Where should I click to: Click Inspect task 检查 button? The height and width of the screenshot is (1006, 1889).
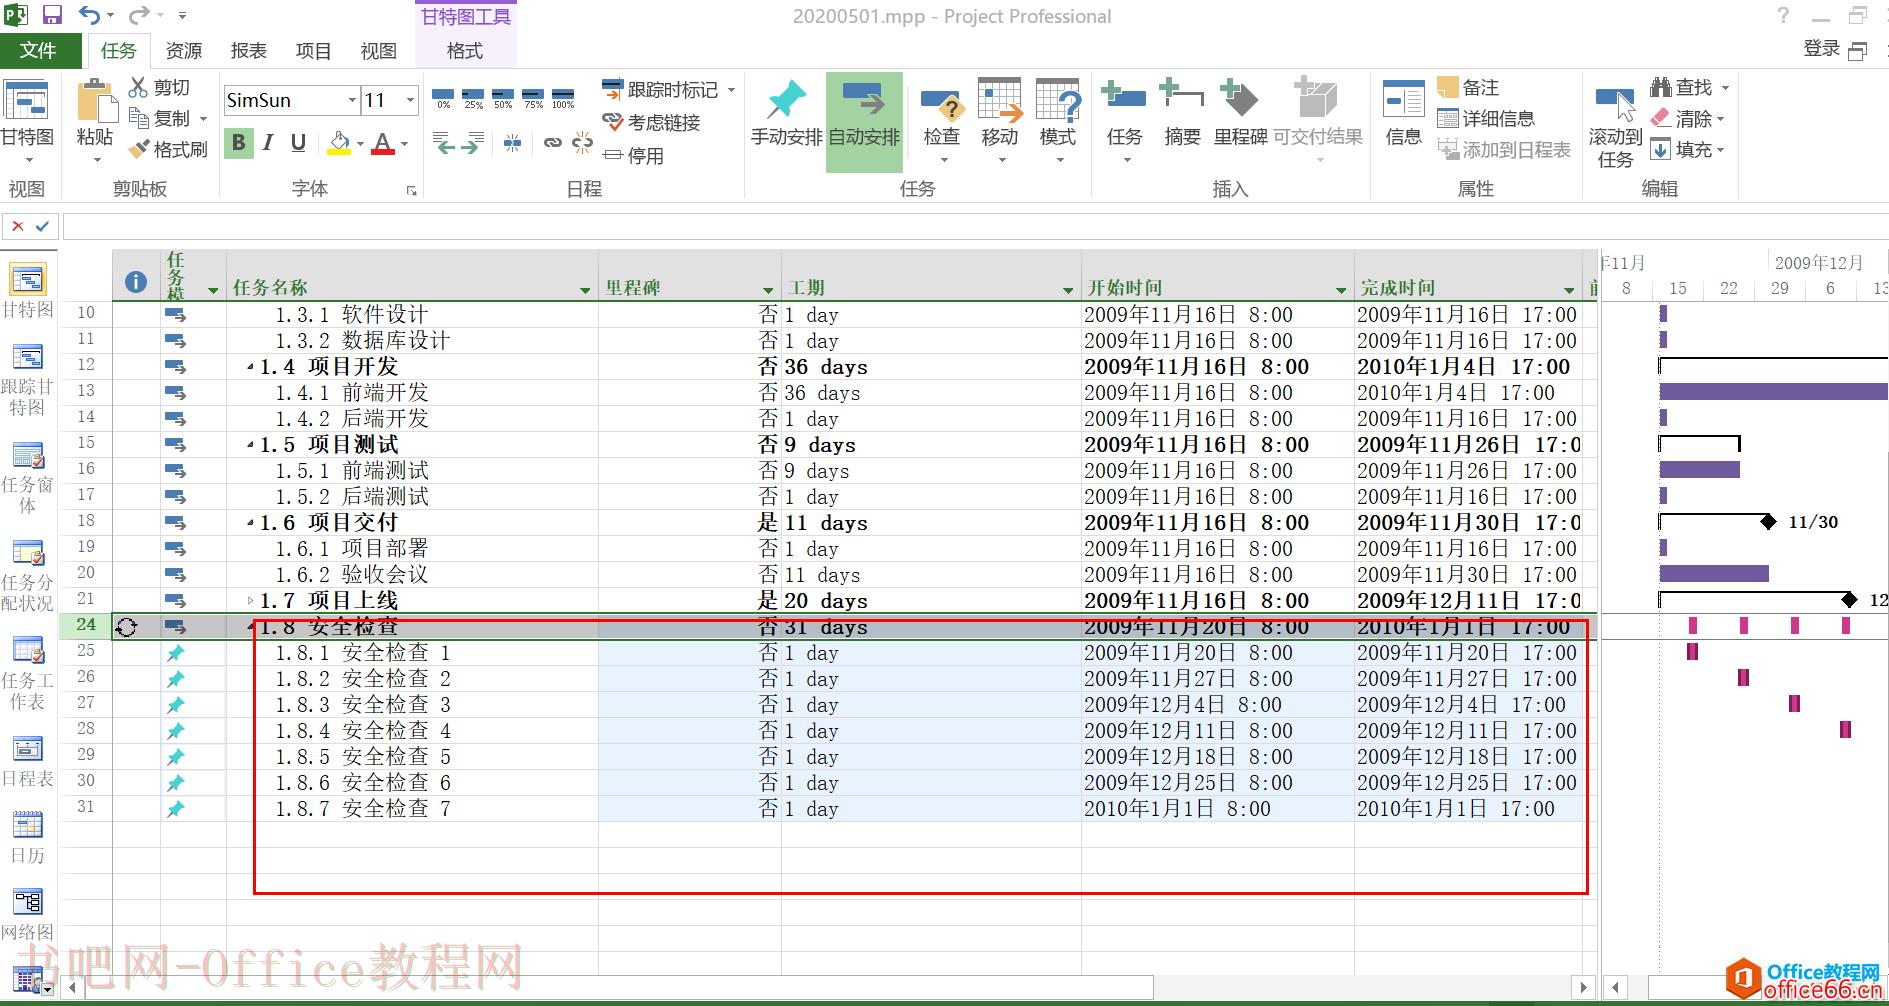pyautogui.click(x=941, y=121)
